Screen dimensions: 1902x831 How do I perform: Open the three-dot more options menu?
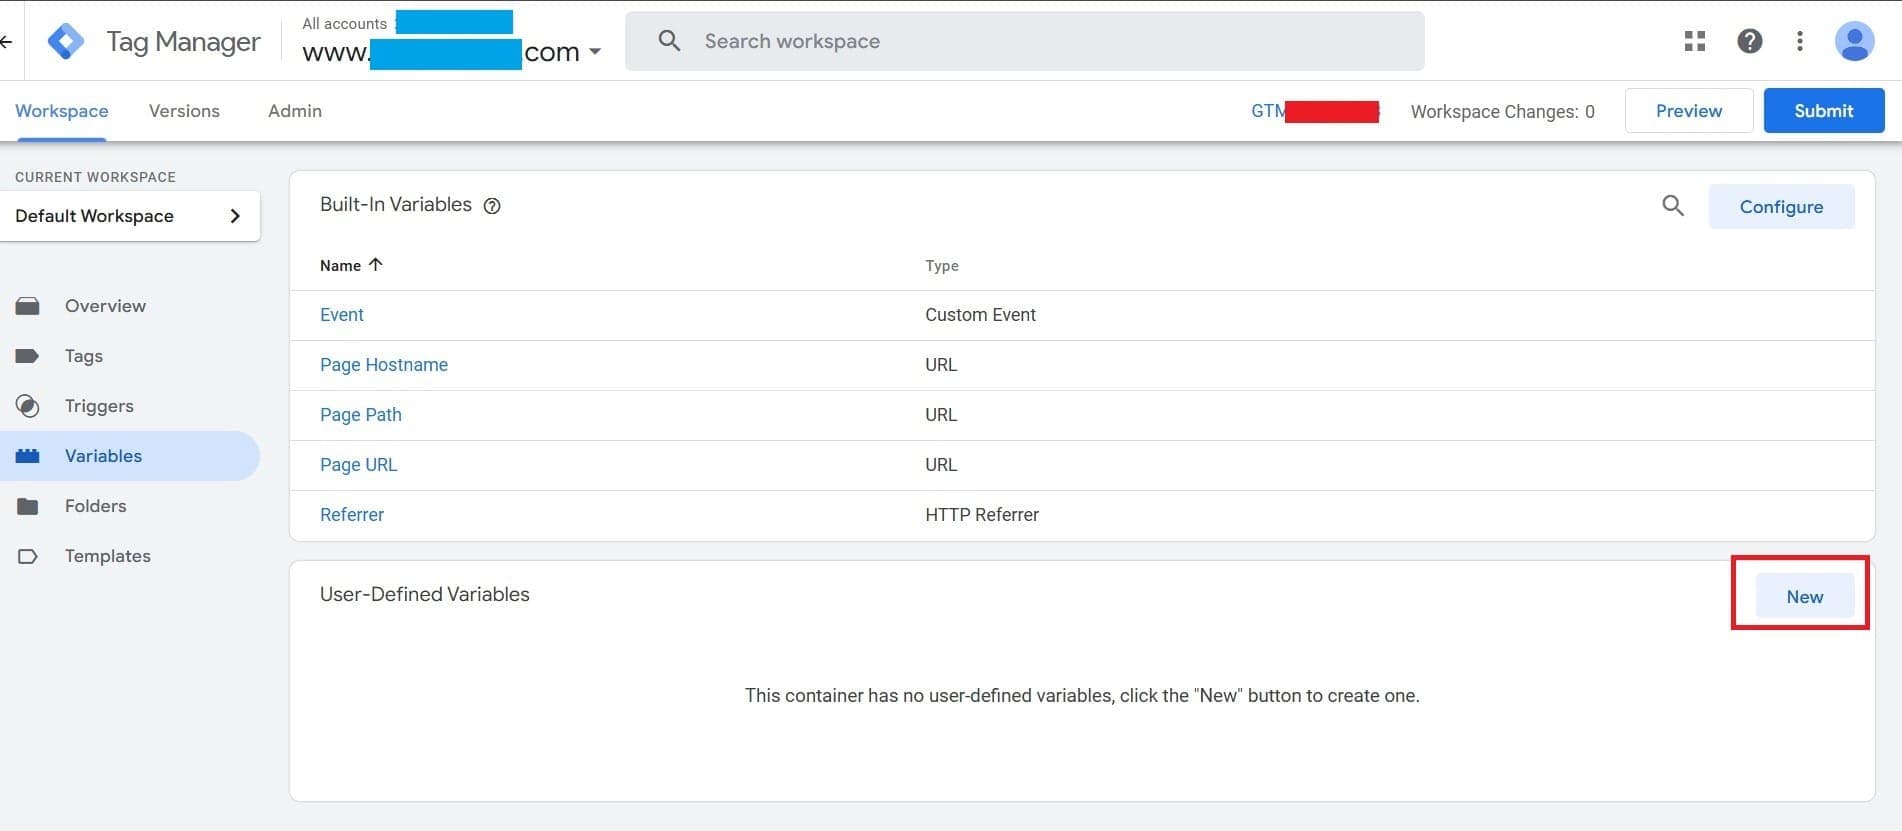tap(1799, 41)
